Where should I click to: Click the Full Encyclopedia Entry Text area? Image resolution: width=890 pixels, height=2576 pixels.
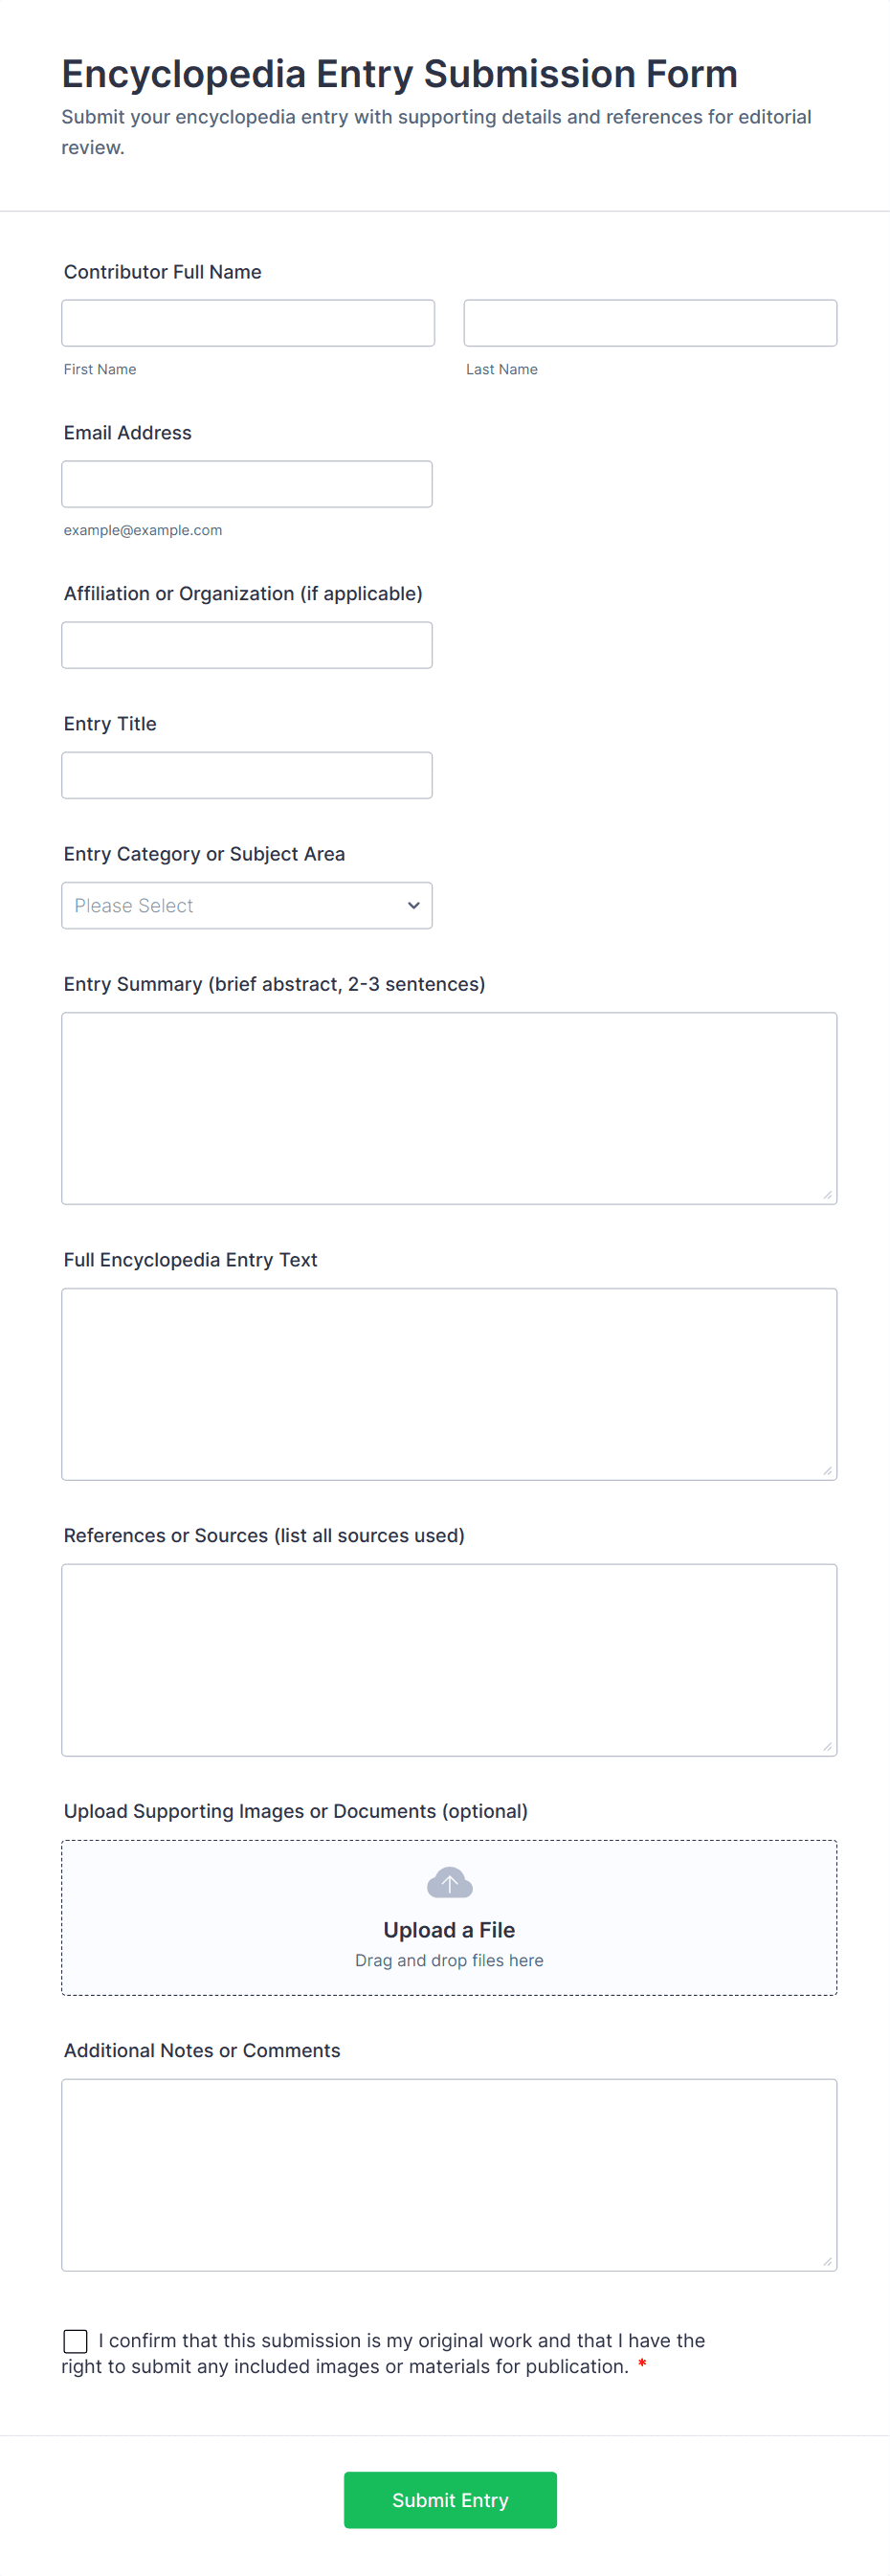tap(449, 1384)
